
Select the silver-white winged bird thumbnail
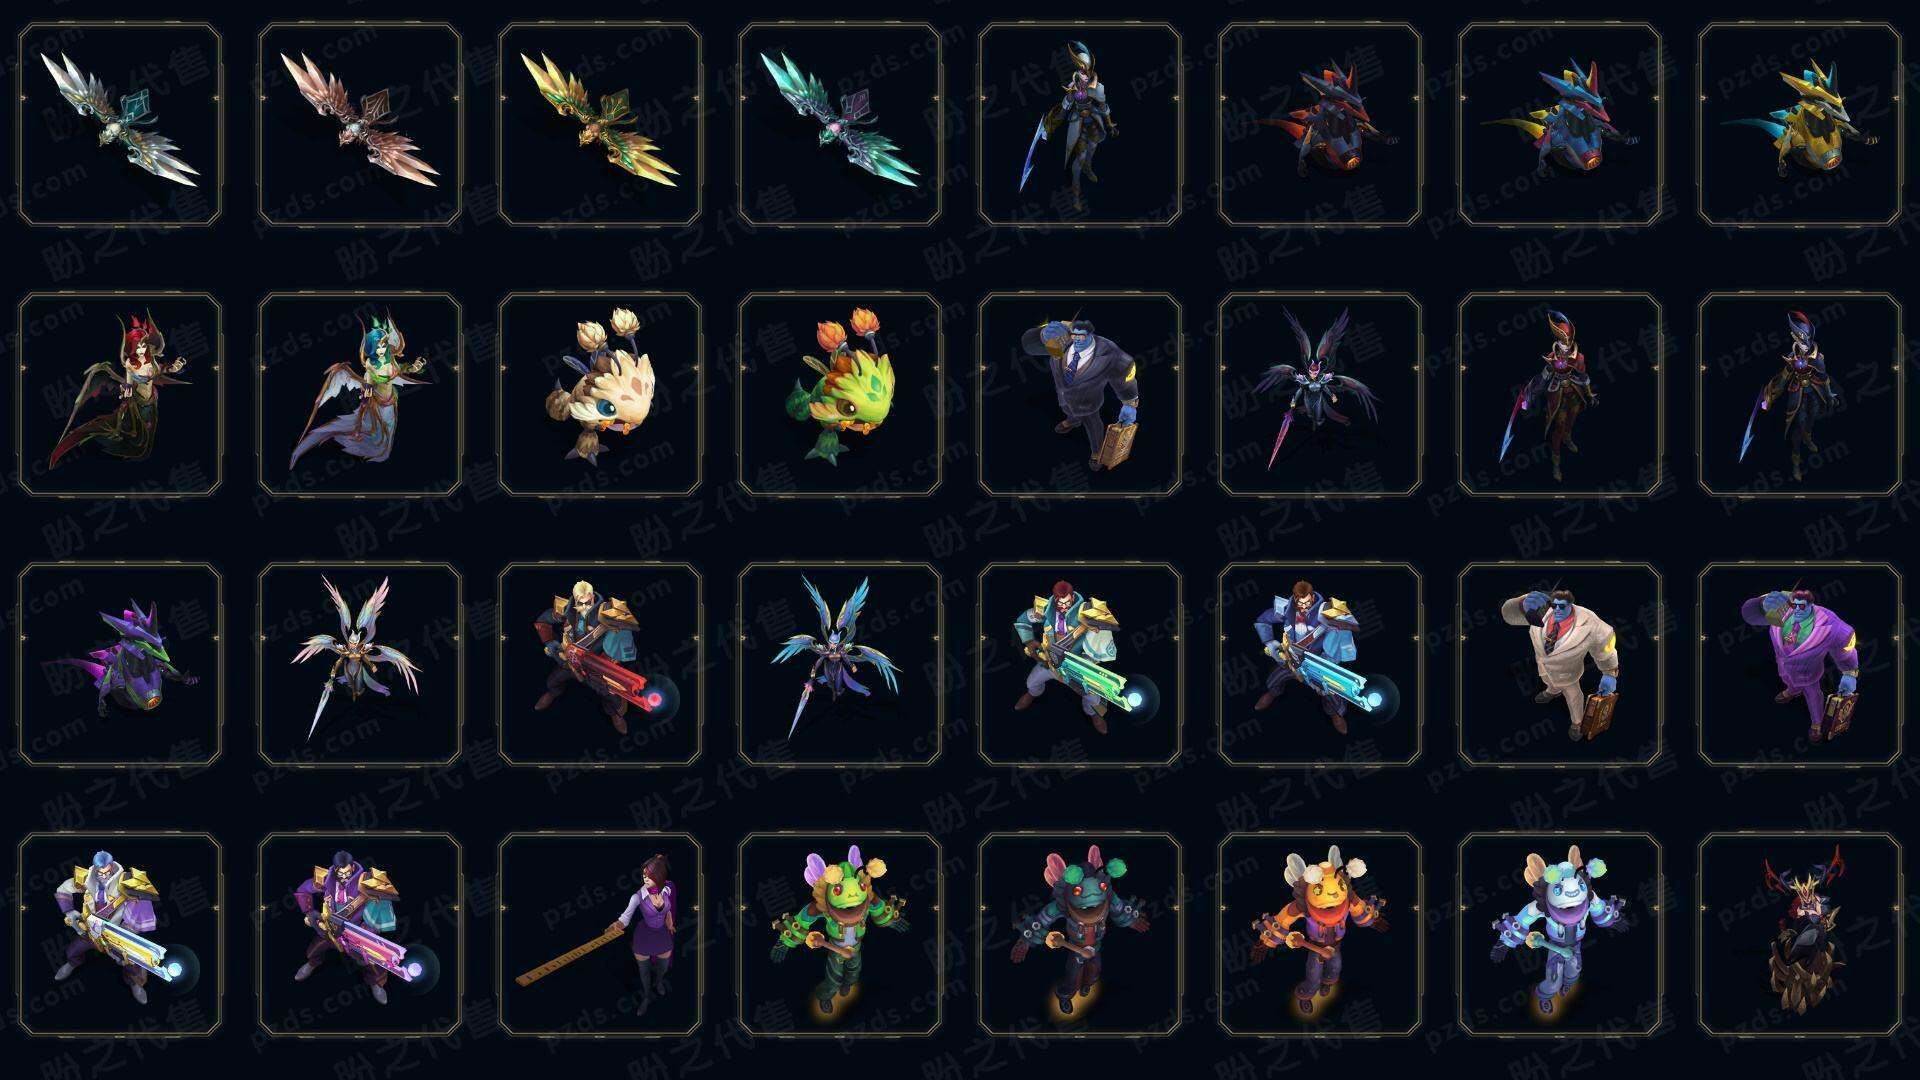(120, 125)
